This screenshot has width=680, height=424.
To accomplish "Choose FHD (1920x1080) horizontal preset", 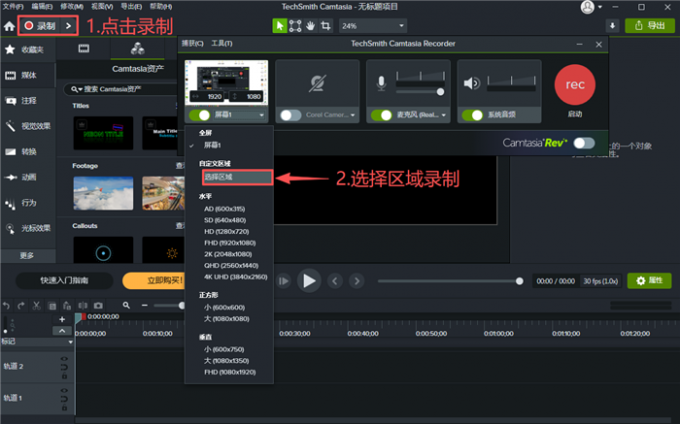I will click(229, 243).
